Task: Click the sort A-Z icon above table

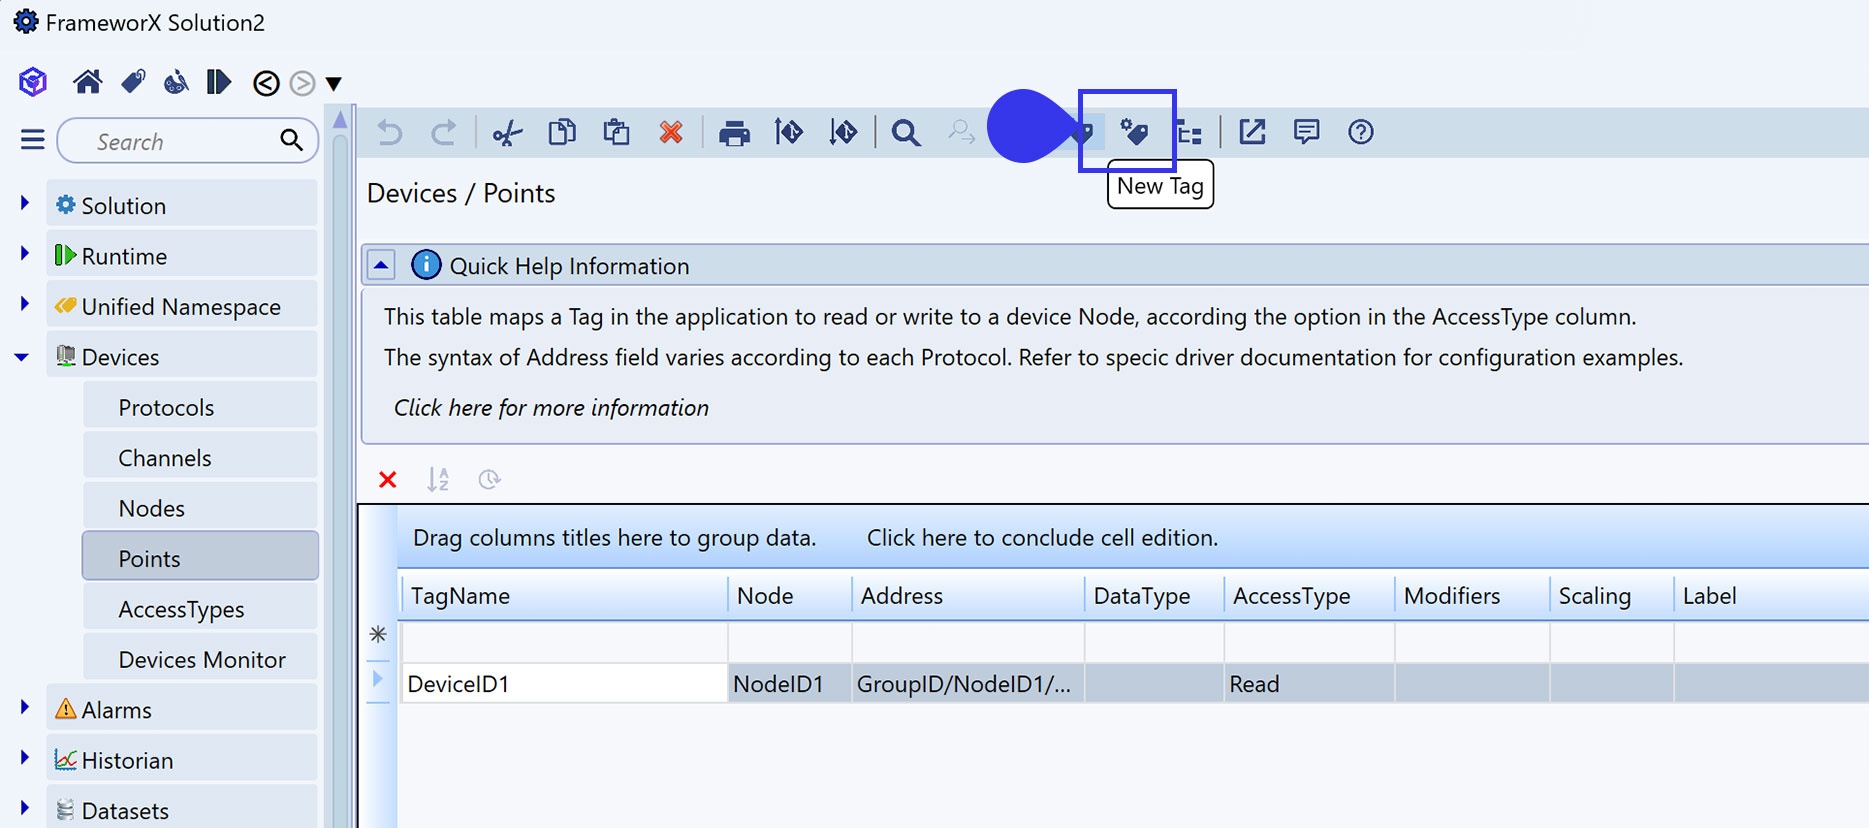Action: coord(438,480)
